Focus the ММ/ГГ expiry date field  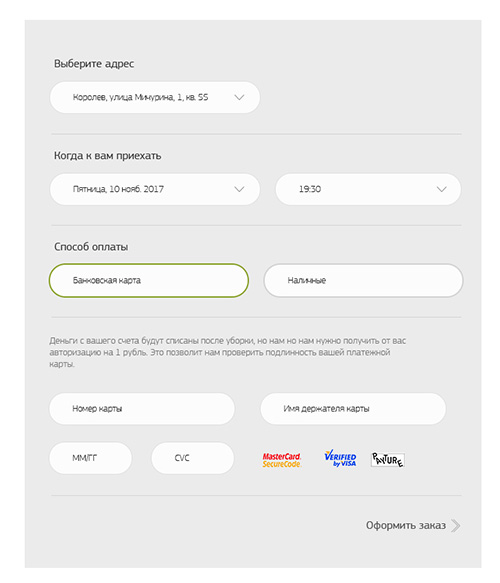90,458
